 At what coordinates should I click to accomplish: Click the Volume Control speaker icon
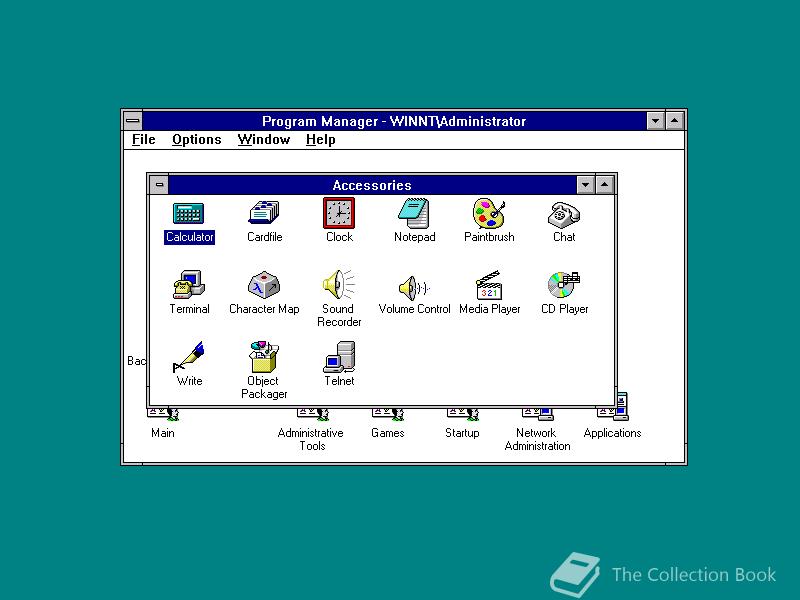(414, 288)
